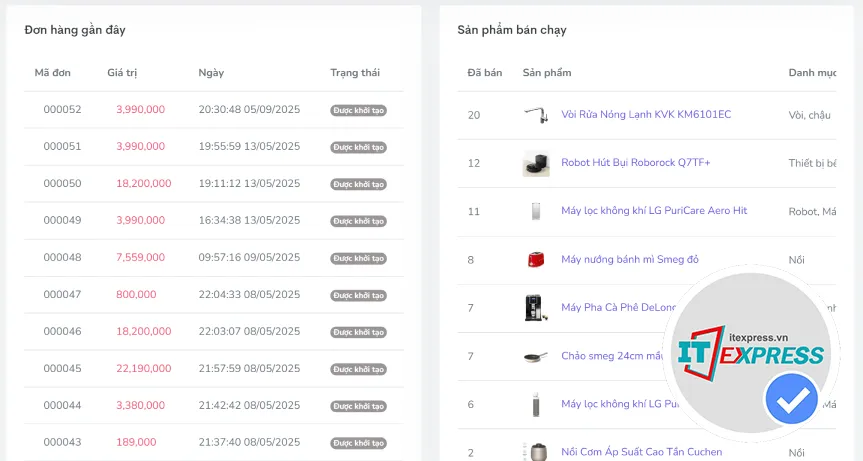This screenshot has height=461, width=863.
Task: Click status badge of order 000045
Action: pyautogui.click(x=358, y=369)
